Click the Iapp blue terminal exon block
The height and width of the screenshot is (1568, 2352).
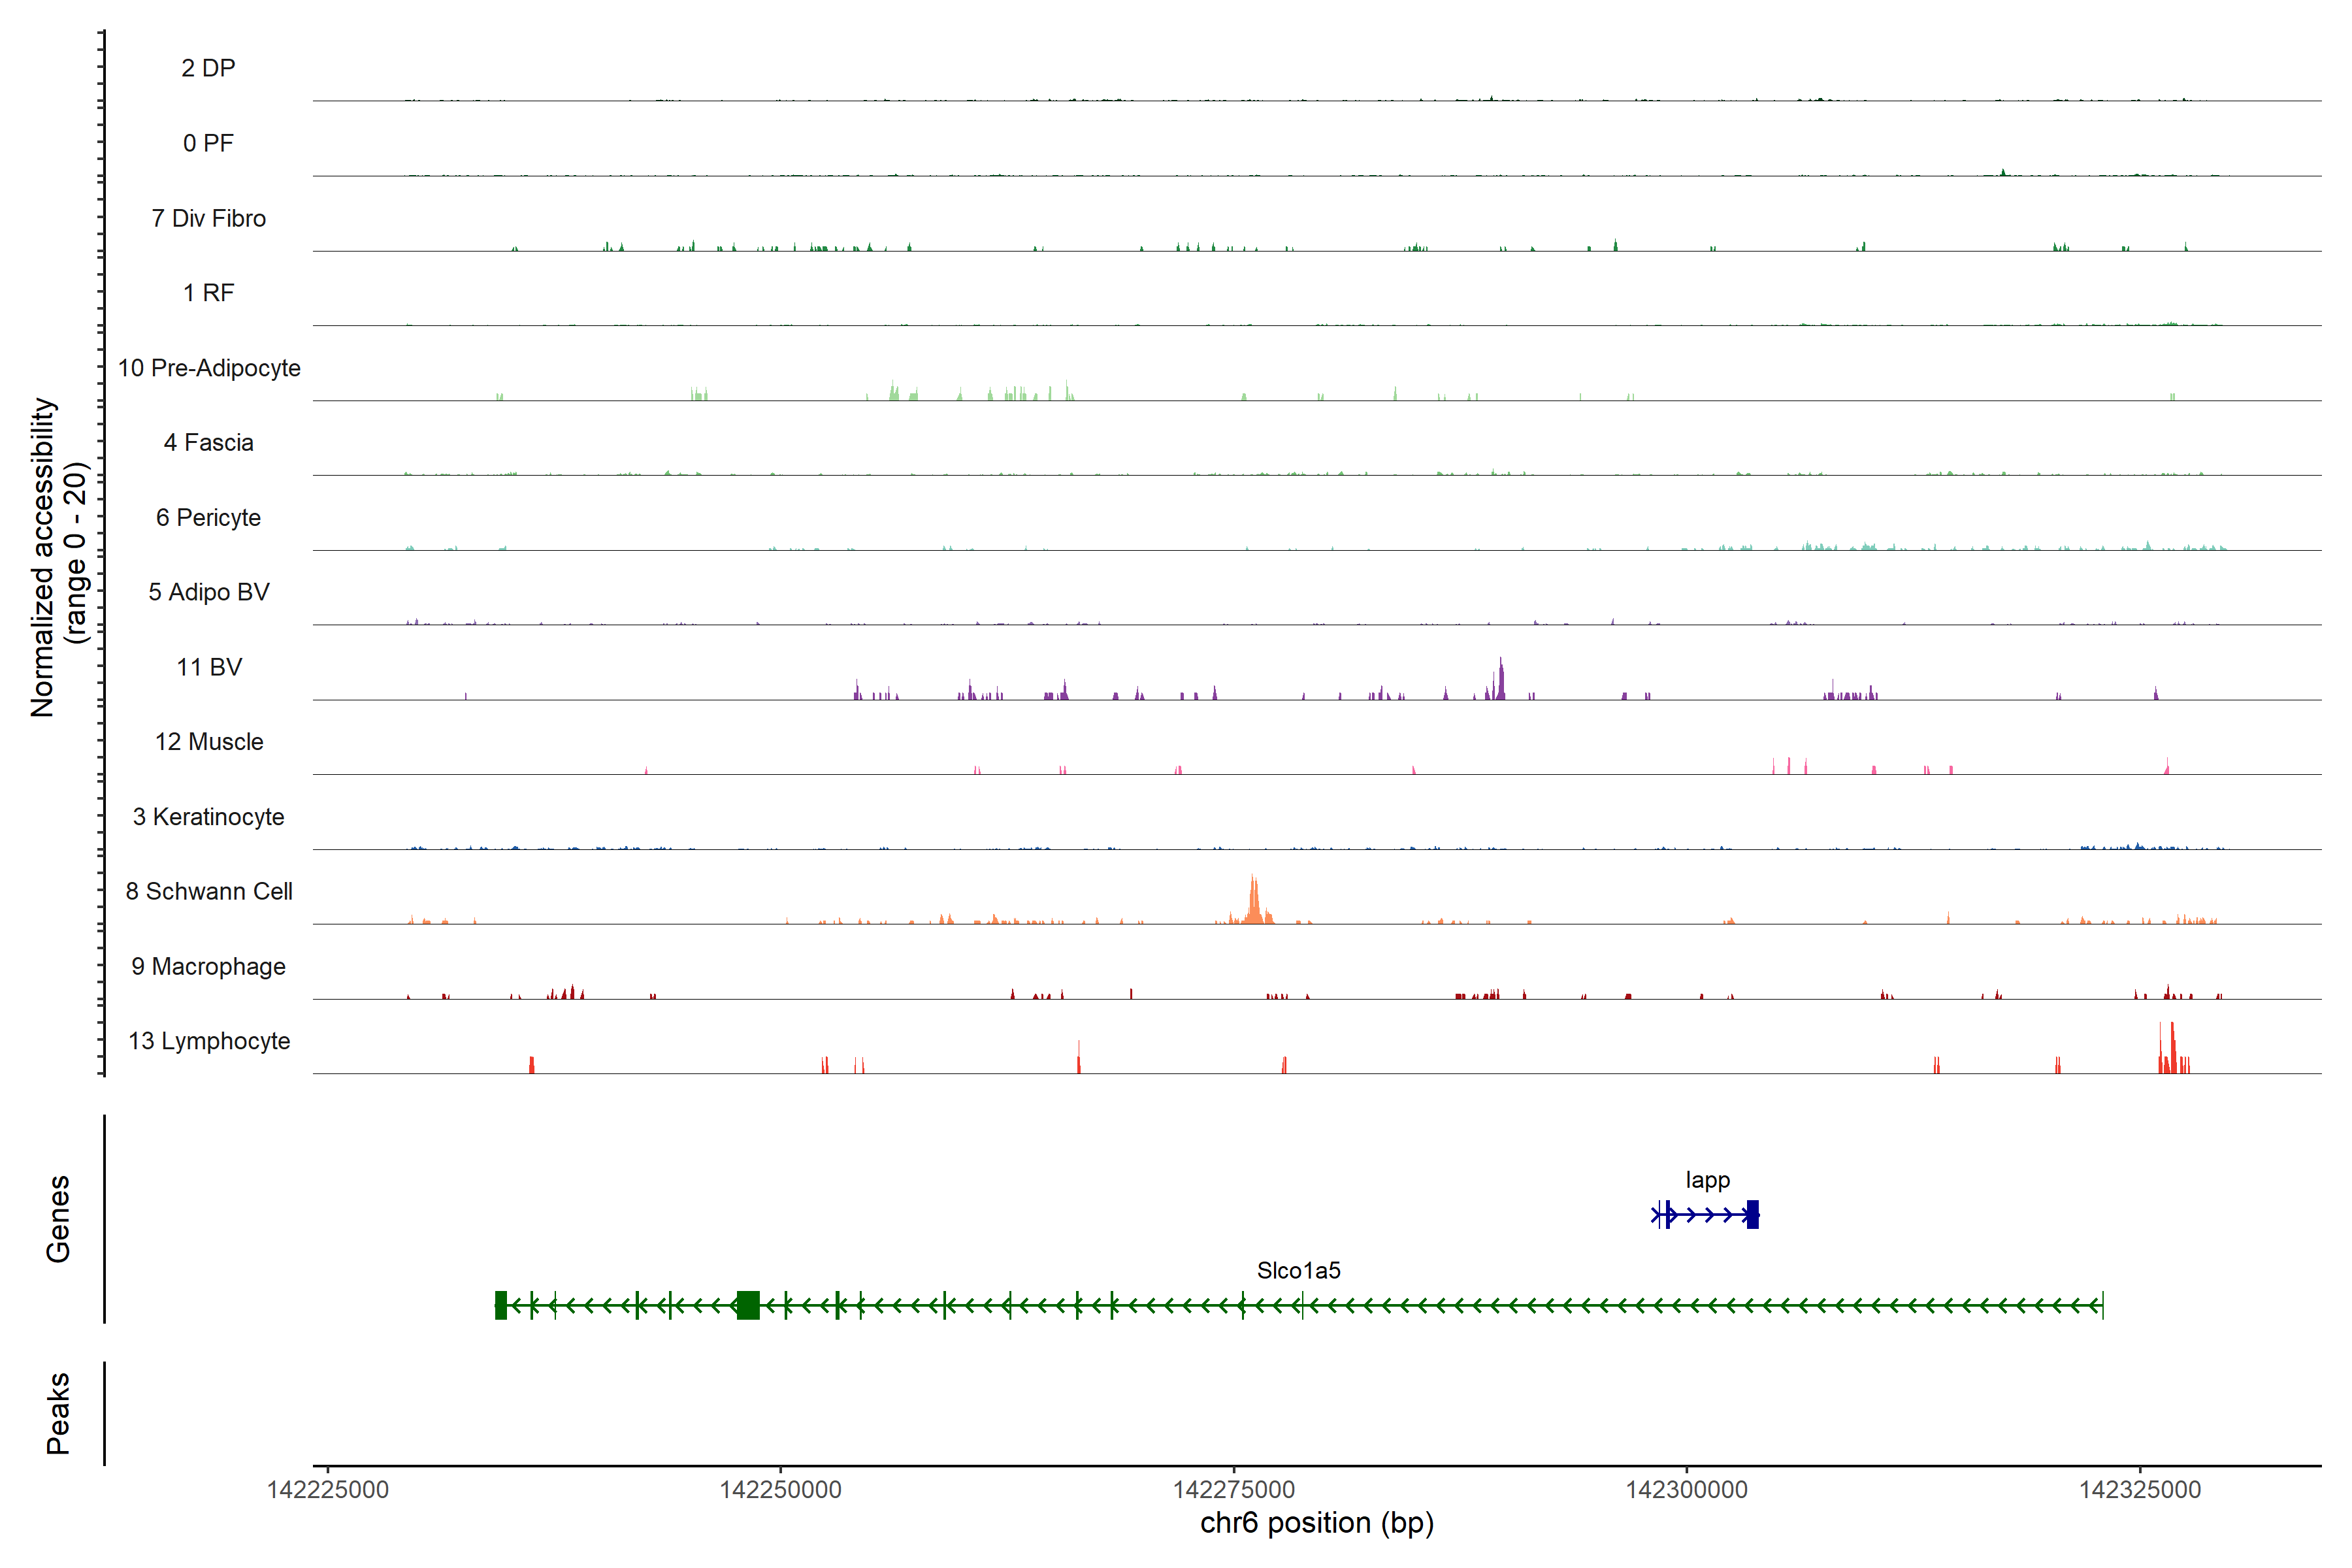pyautogui.click(x=1752, y=1214)
